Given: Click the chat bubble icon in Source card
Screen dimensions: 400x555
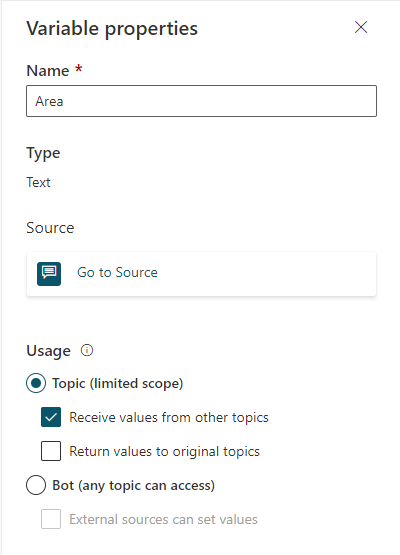Looking at the screenshot, I should pyautogui.click(x=49, y=274).
